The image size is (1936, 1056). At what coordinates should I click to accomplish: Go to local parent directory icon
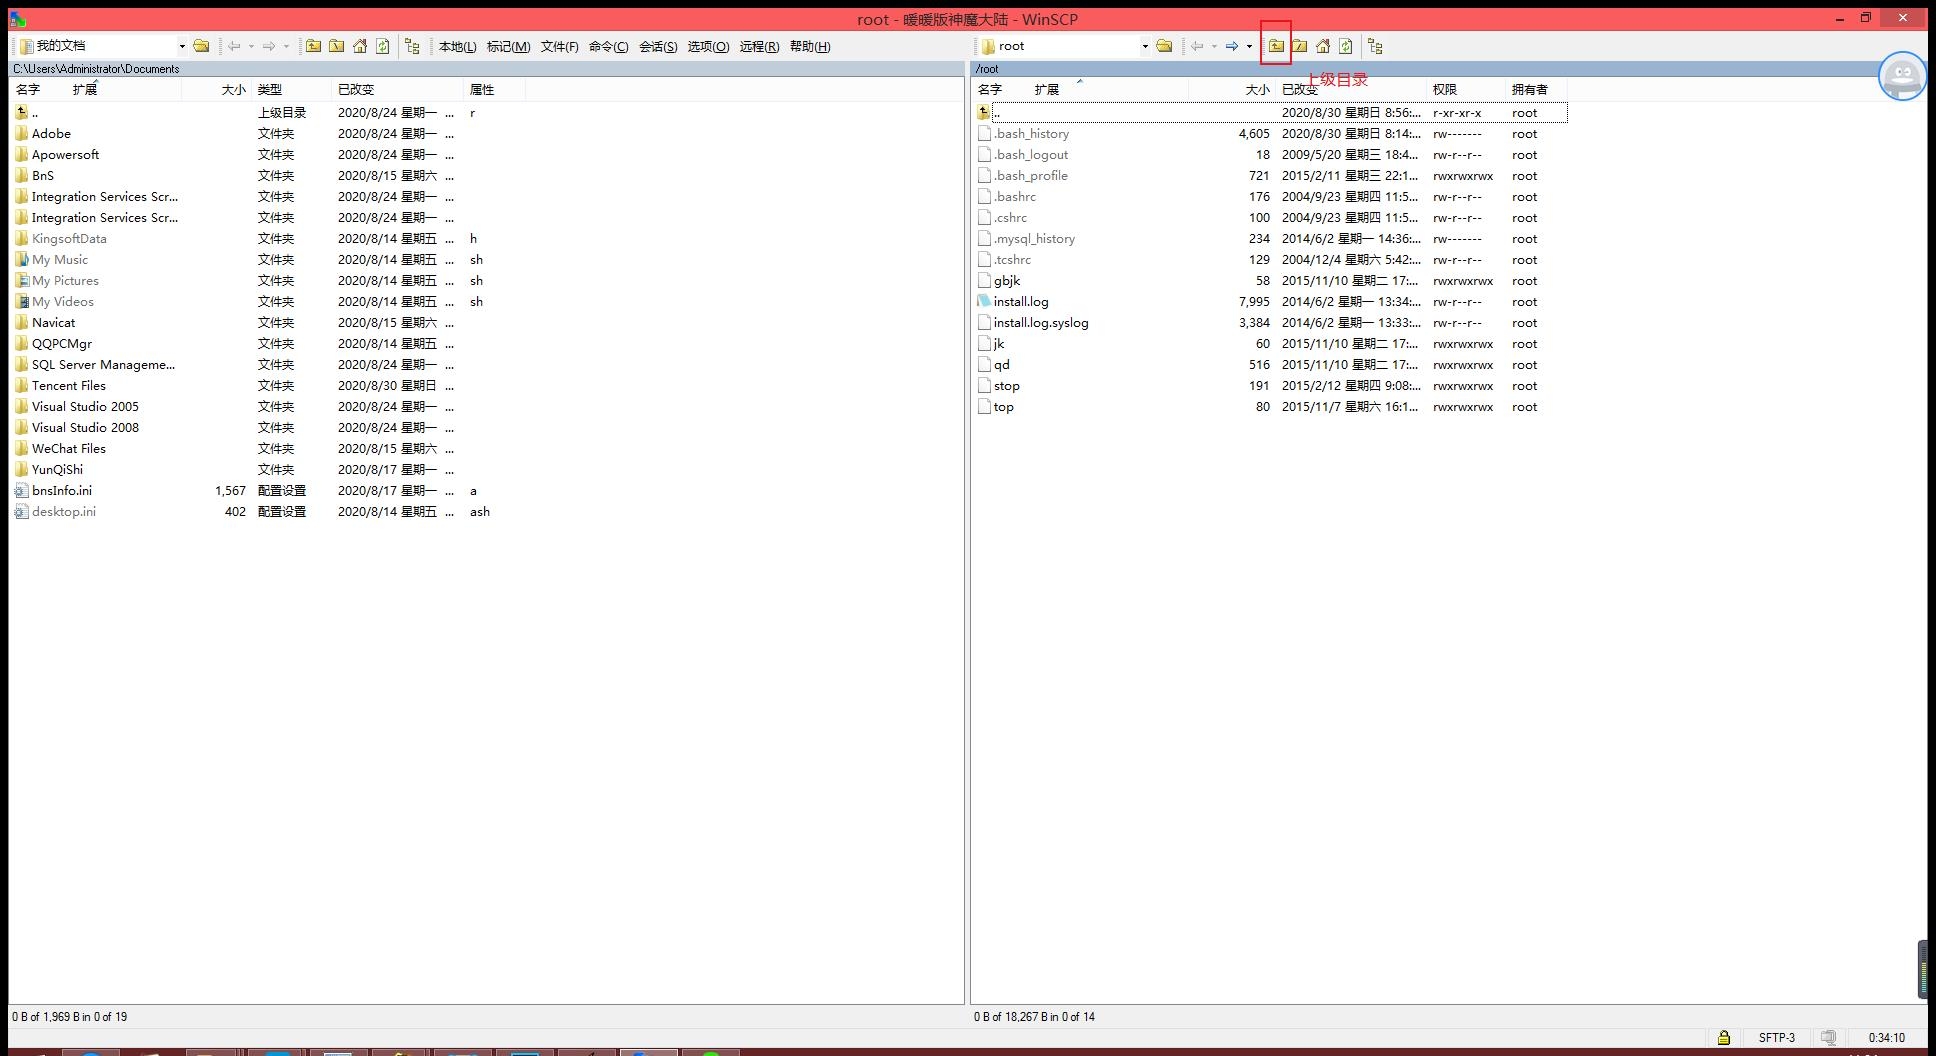coord(314,46)
